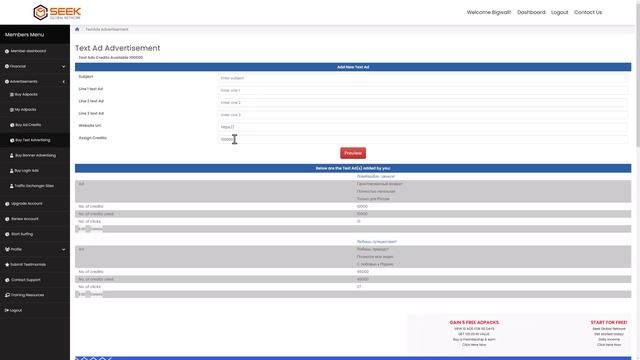Viewport: 640px width, 360px height.
Task: Go to My Adpacks page
Action: 25,110
